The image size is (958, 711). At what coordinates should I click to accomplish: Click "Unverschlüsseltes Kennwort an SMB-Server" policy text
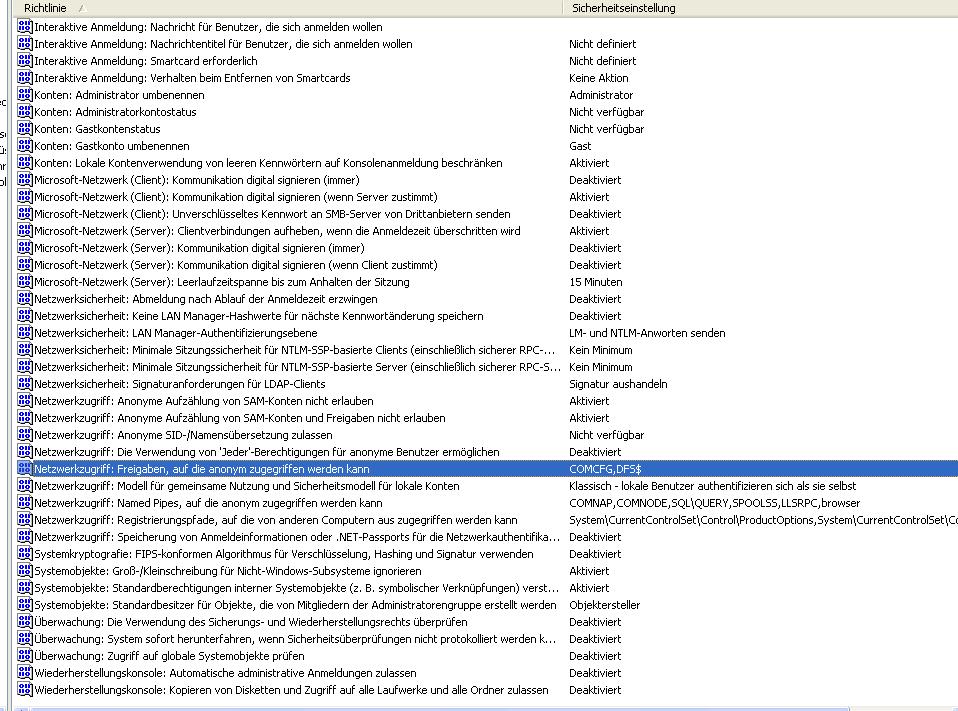(272, 214)
